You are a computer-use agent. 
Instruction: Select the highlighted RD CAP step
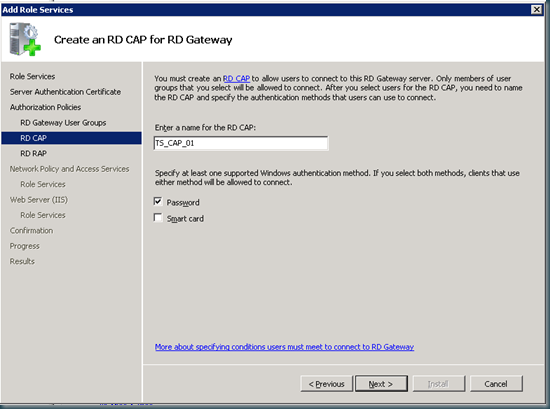click(71, 138)
